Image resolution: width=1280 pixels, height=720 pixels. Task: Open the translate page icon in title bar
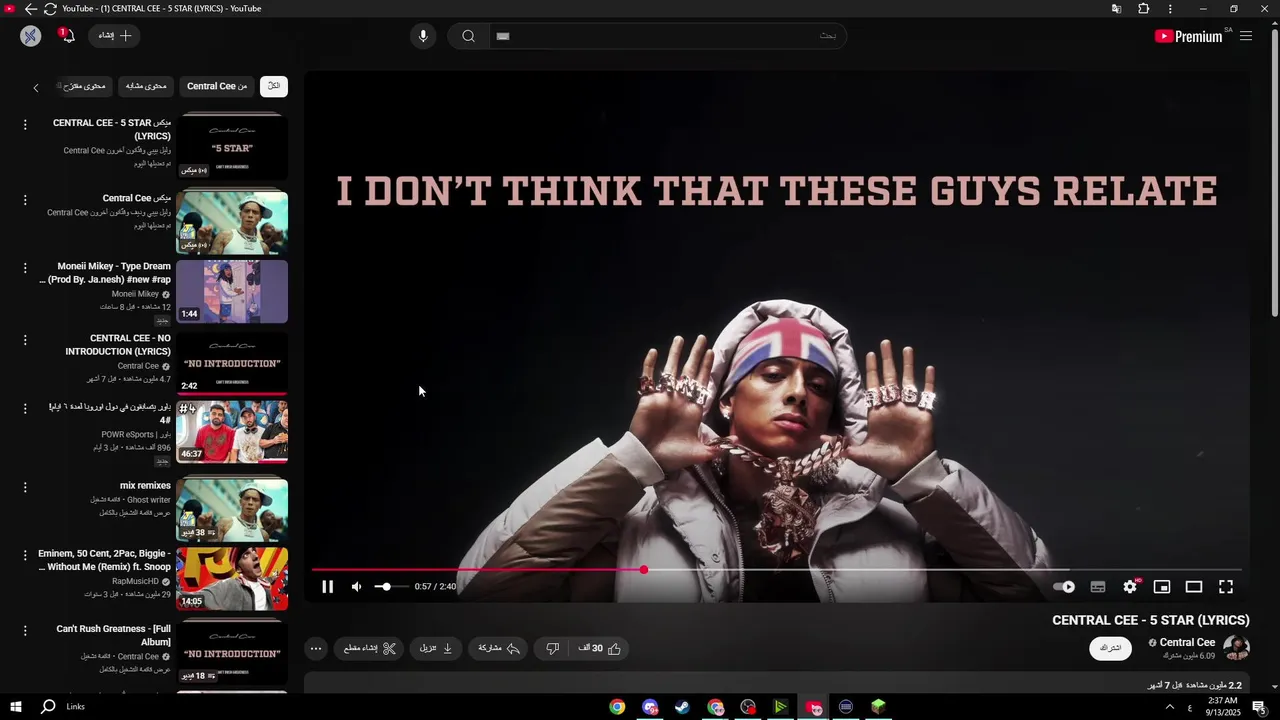(x=1116, y=9)
